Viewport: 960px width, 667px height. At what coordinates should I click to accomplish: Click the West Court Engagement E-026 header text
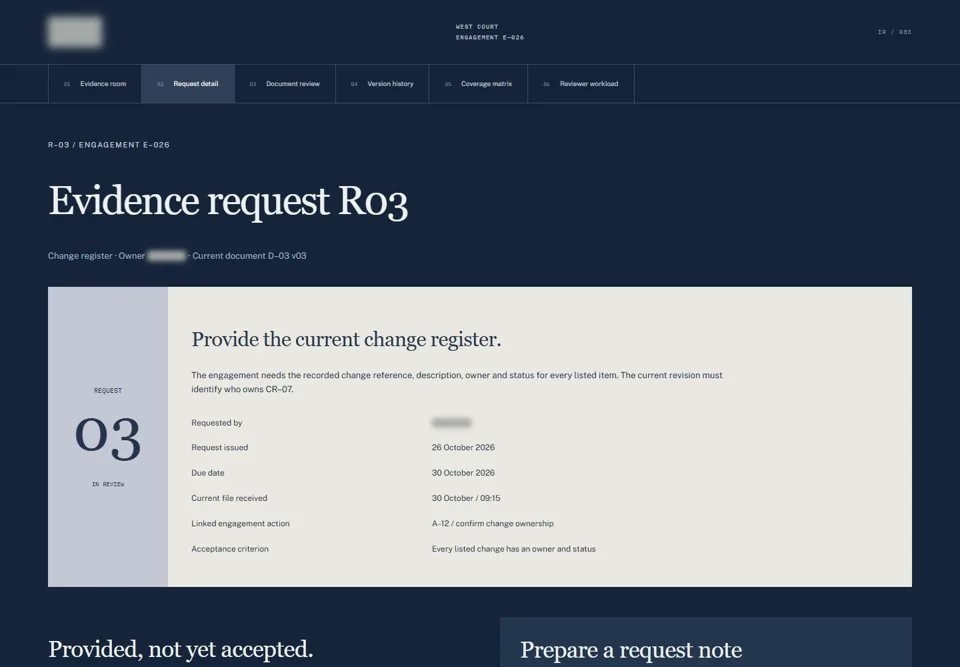(x=490, y=32)
